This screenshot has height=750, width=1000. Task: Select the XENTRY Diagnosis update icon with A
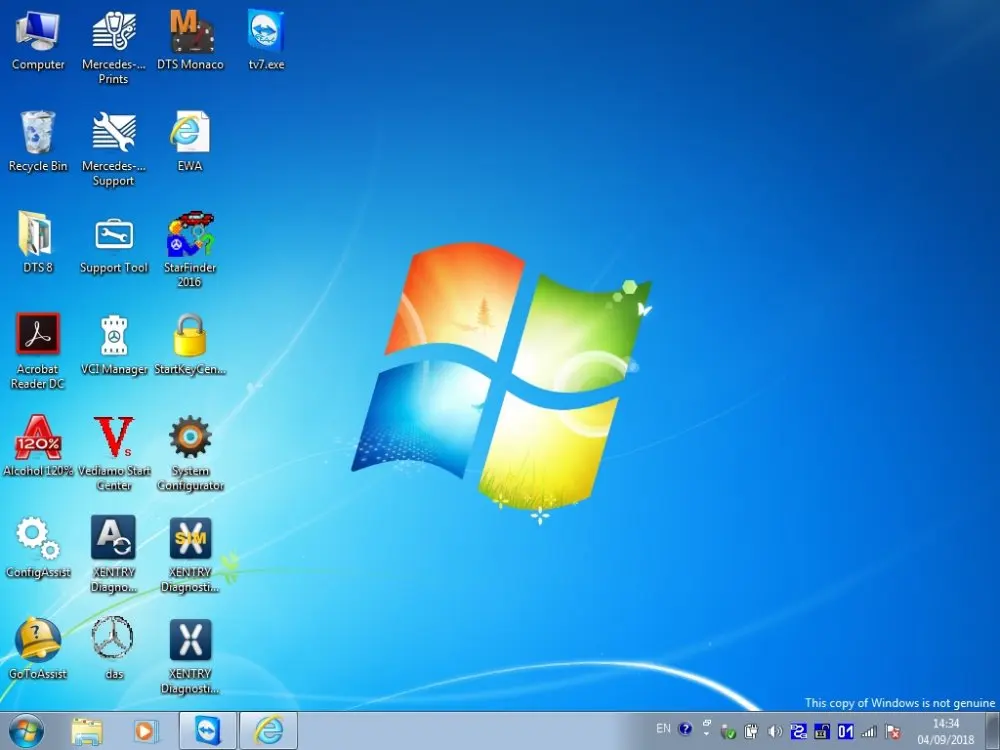point(114,555)
